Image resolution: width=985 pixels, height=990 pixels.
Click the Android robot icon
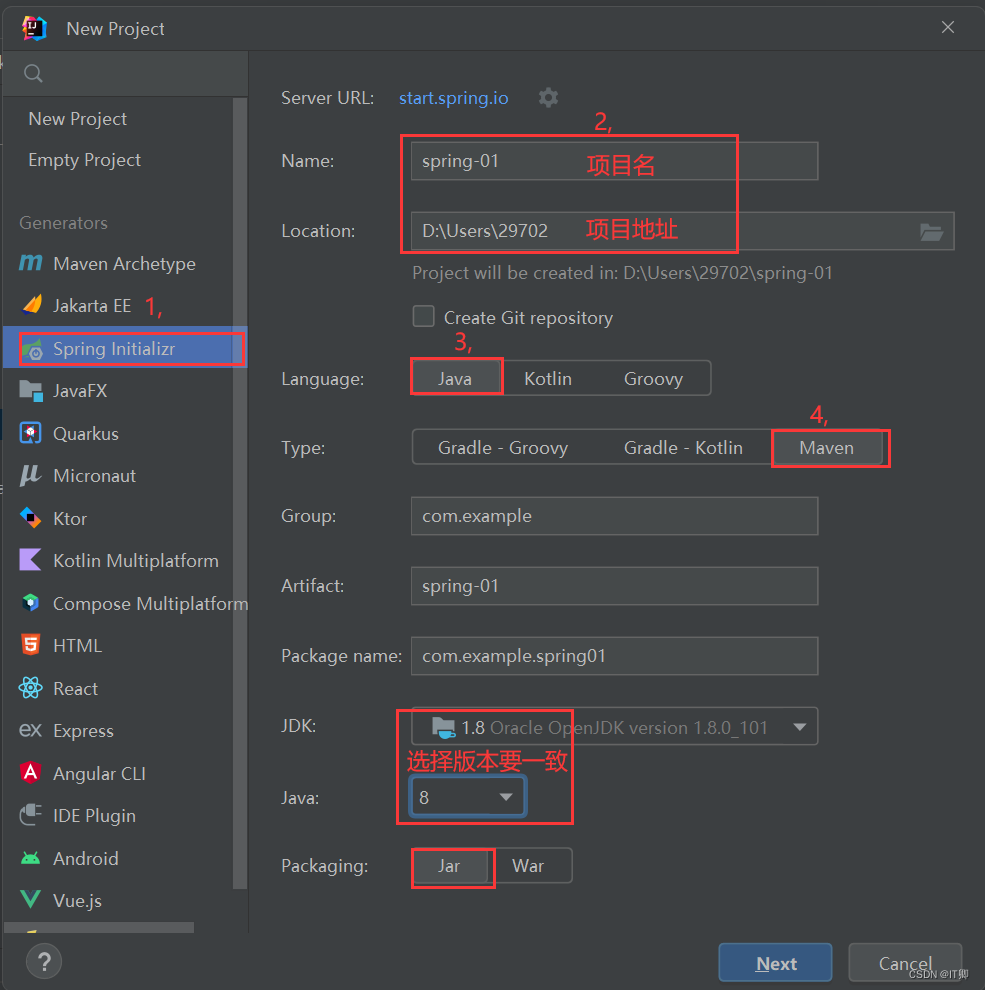tap(30, 858)
